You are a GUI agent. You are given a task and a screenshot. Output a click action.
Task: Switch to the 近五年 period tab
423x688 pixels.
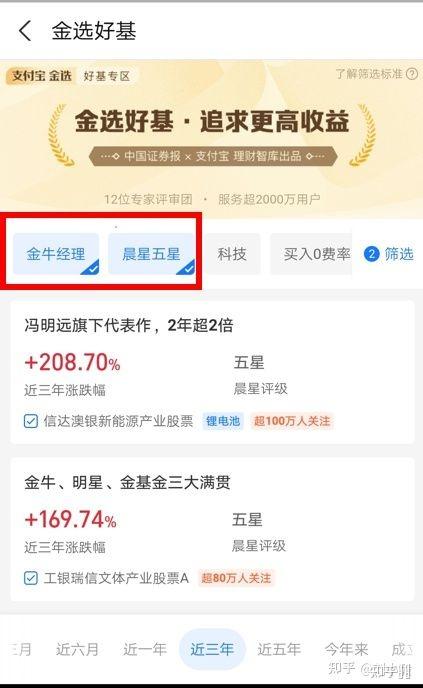click(279, 649)
